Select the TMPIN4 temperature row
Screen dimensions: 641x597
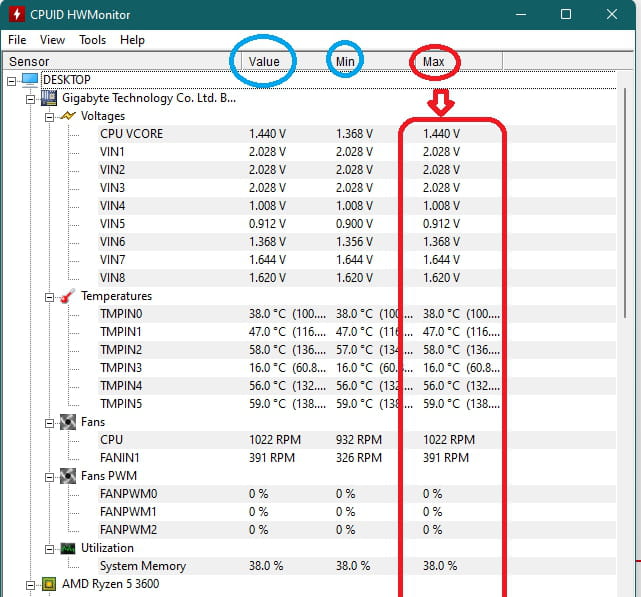[x=356, y=386]
